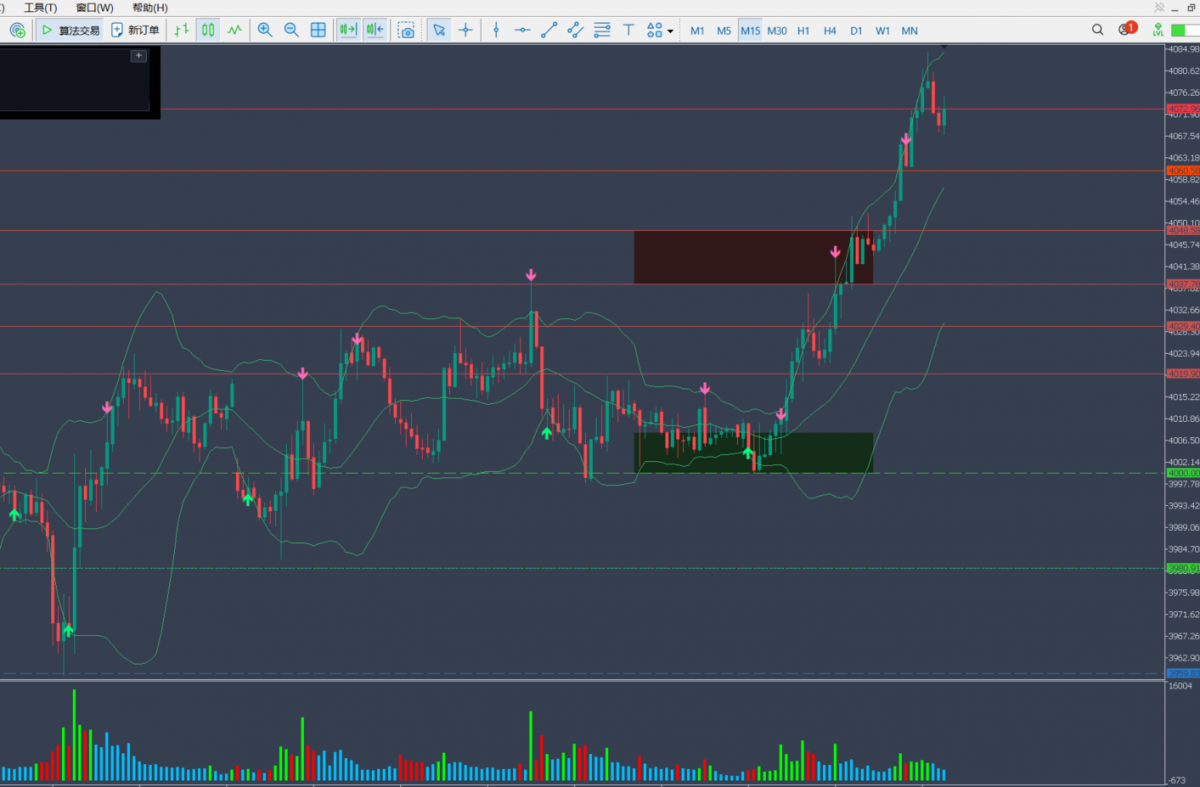Click the plus button on dark panel
The width and height of the screenshot is (1200, 787).
click(x=138, y=56)
